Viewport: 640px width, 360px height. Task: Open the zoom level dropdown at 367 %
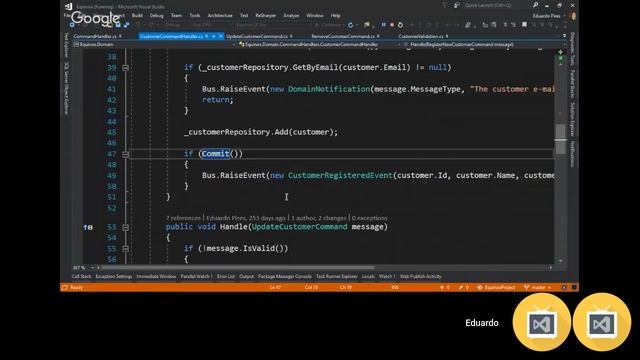coord(92,268)
